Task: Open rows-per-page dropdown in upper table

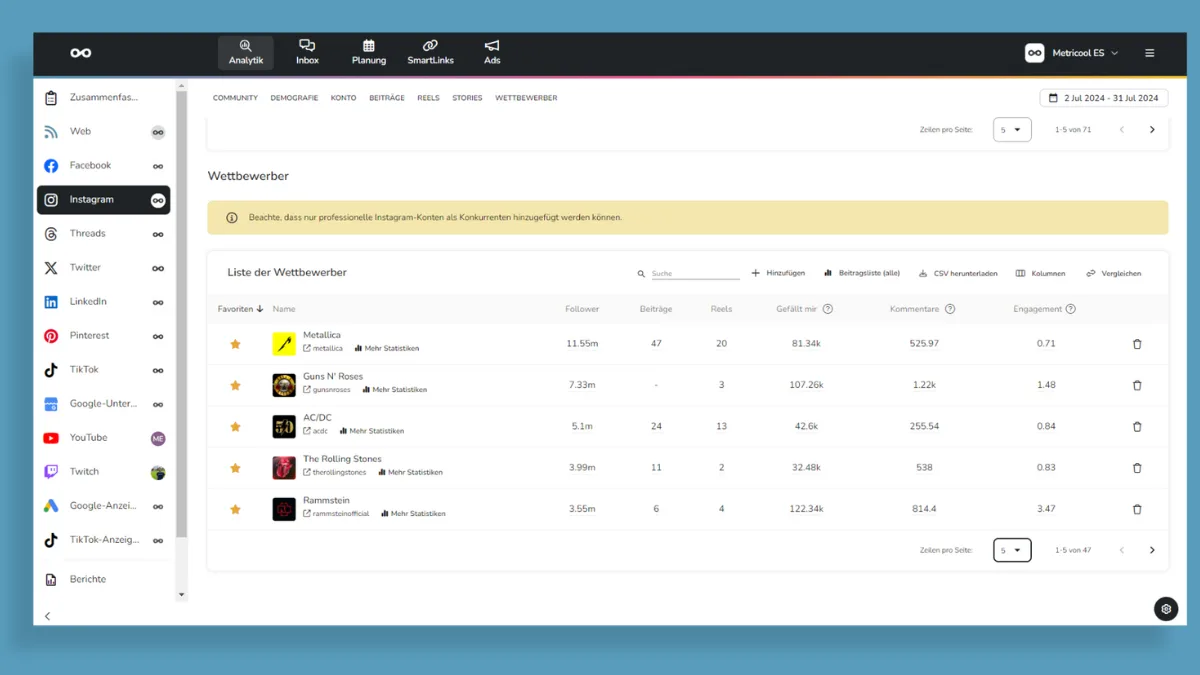Action: 1012,130
